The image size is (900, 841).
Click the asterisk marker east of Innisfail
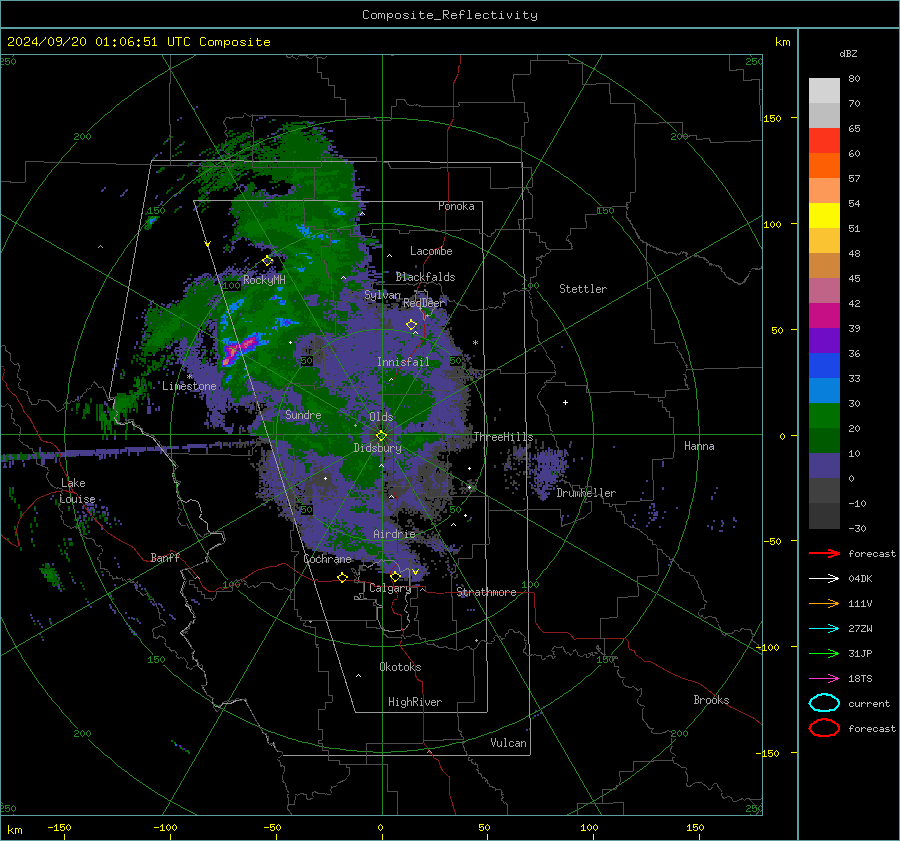475,343
